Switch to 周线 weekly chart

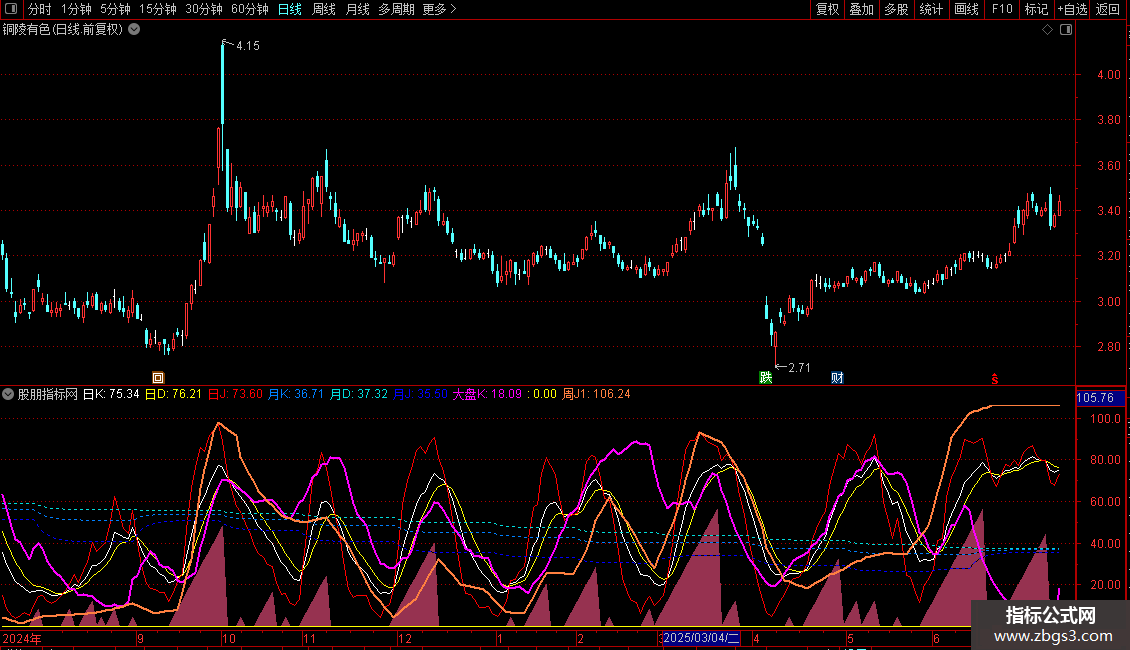(324, 9)
